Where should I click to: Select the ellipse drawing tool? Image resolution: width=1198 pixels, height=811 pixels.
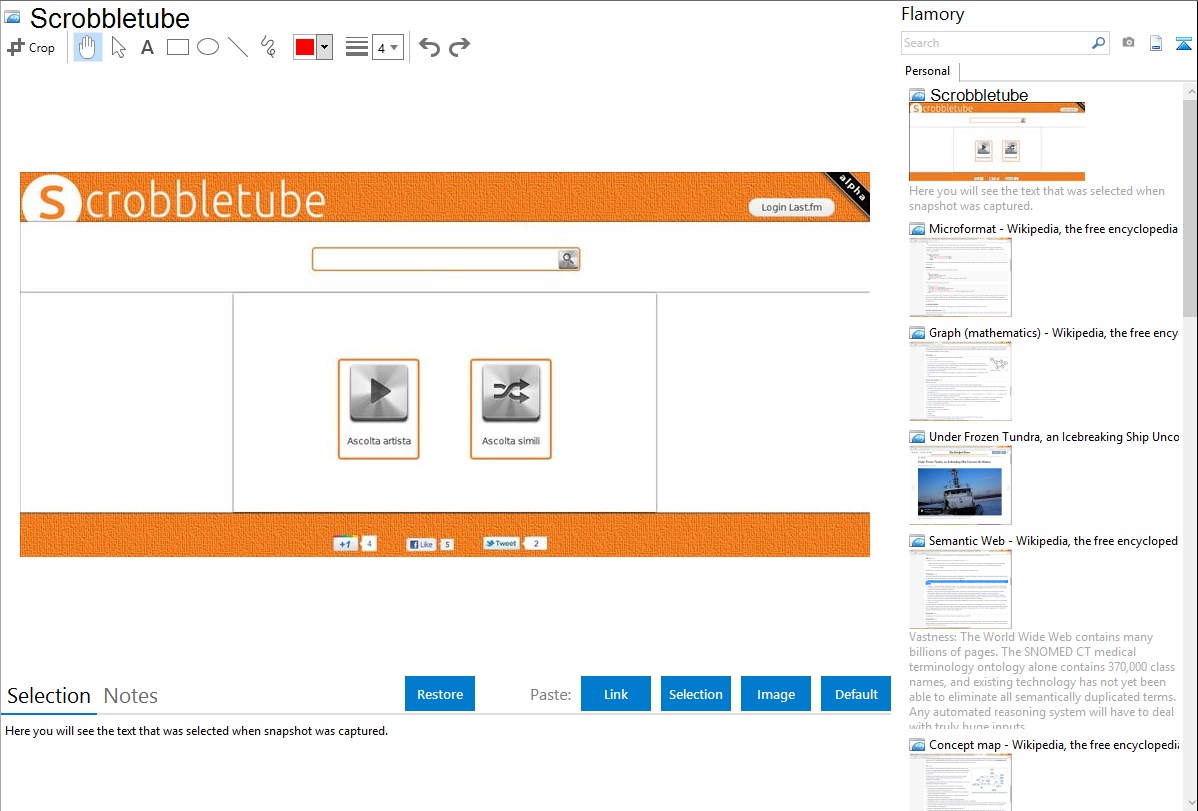208,47
